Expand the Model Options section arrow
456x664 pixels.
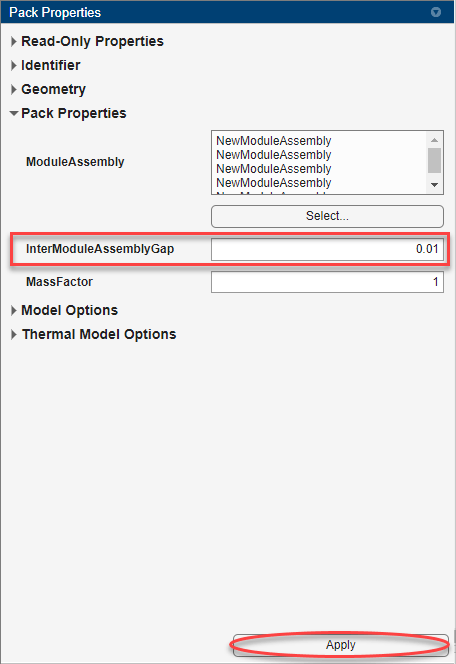(14, 310)
